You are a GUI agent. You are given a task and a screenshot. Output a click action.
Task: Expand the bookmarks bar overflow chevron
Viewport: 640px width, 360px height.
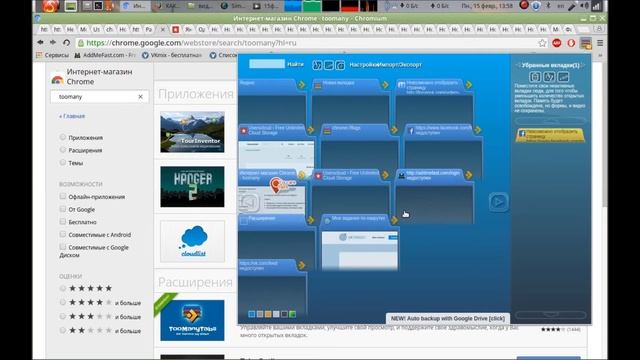point(600,55)
